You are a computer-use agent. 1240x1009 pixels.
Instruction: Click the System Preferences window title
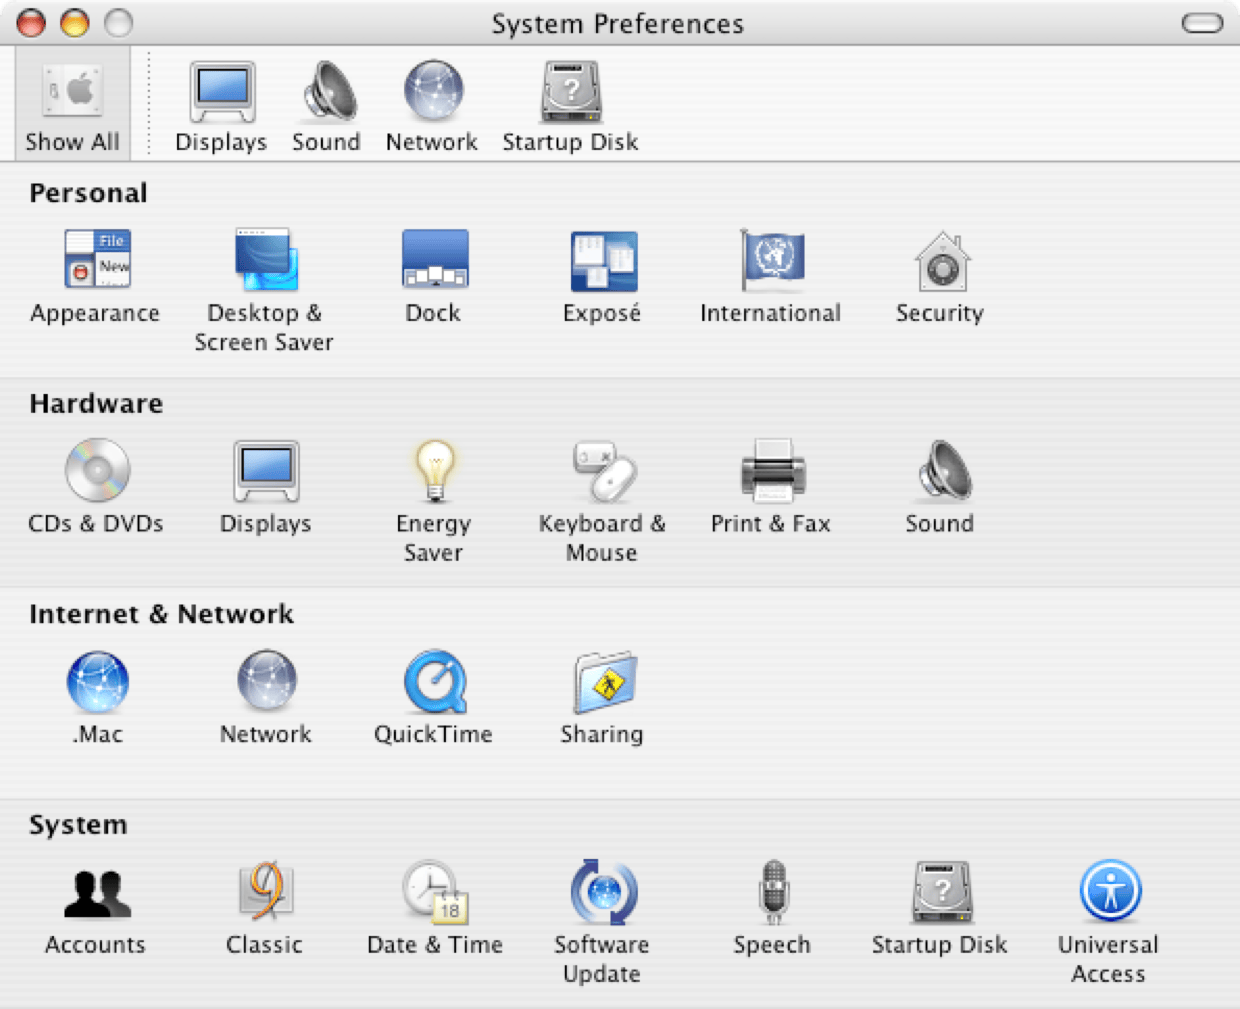[x=618, y=24]
